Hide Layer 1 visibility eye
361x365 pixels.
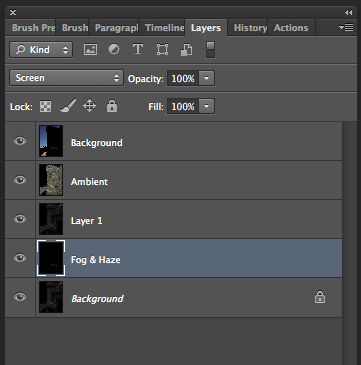[x=20, y=219]
